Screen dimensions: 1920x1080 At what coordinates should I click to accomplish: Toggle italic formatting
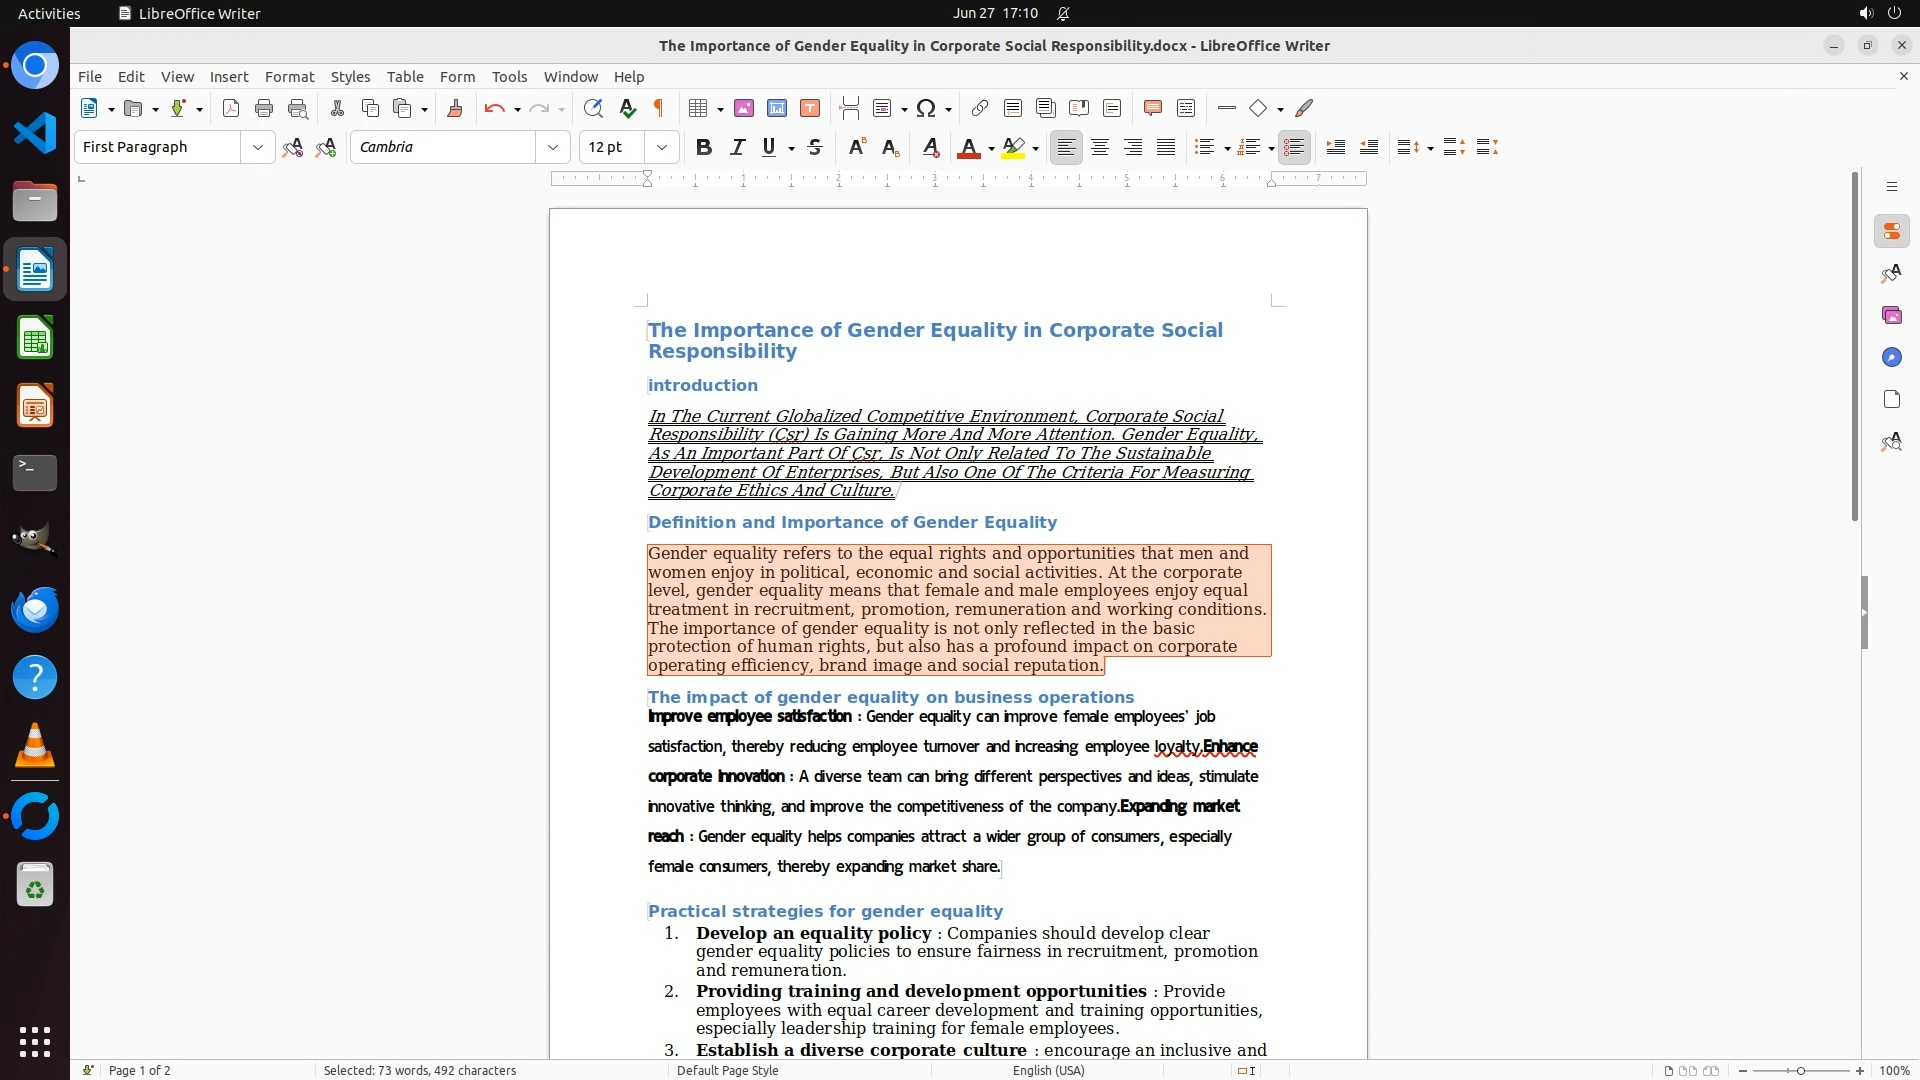(737, 147)
